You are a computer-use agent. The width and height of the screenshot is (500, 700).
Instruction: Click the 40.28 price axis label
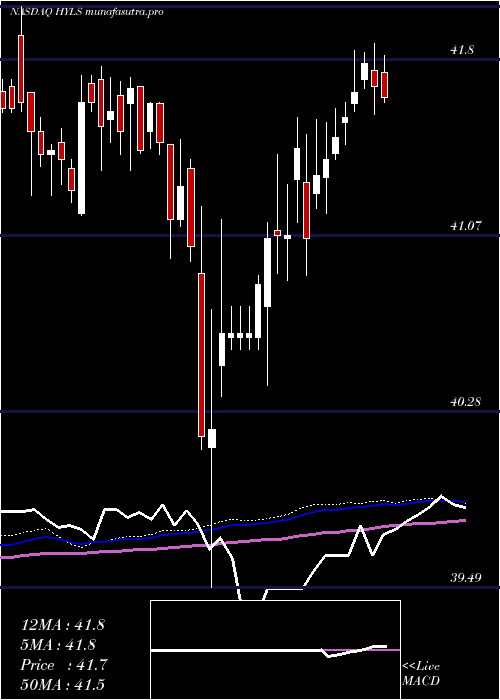467,402
